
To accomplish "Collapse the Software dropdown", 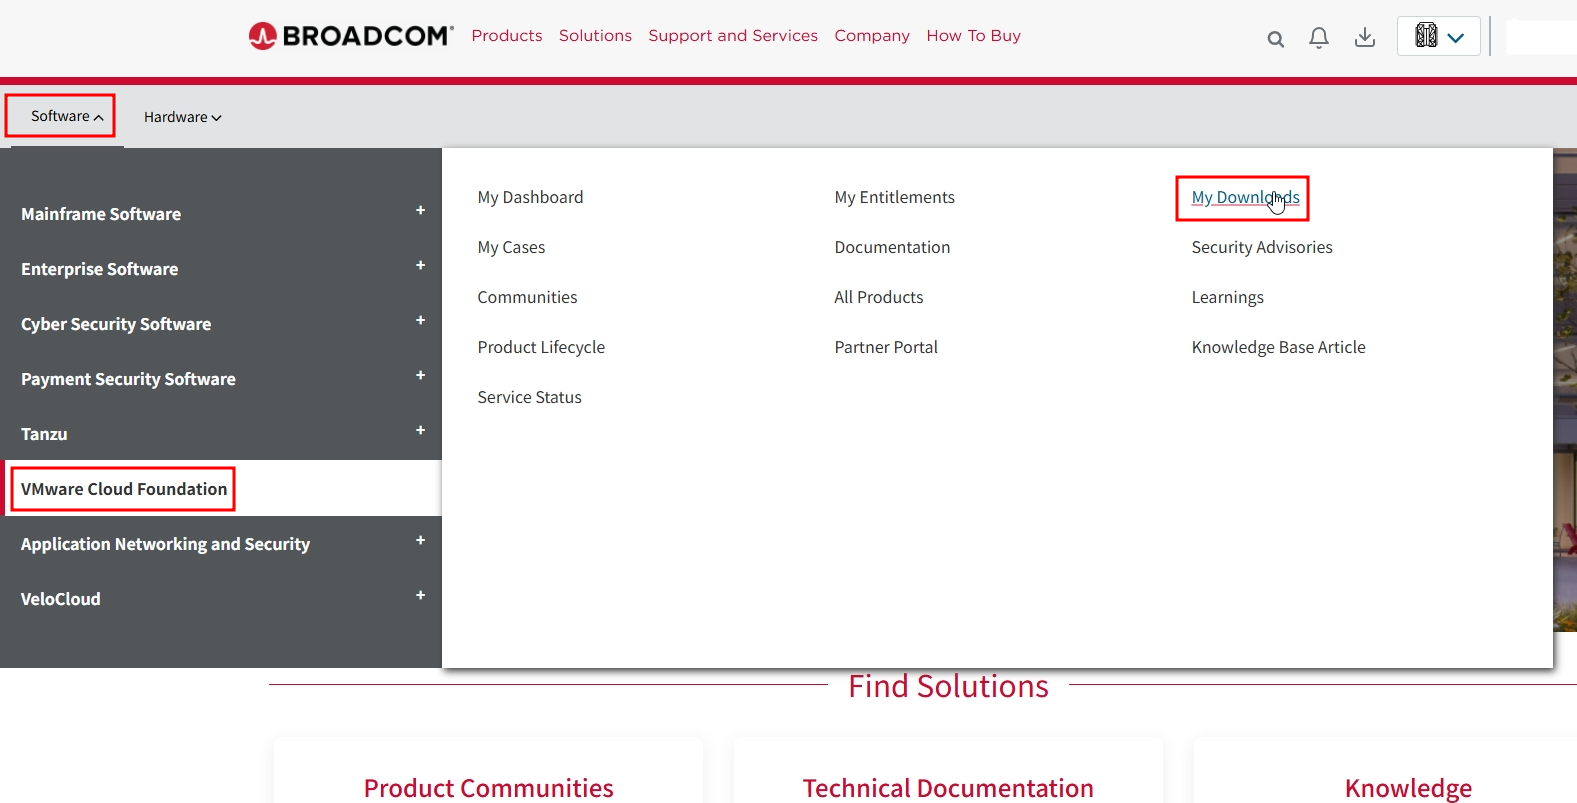I will tap(66, 116).
